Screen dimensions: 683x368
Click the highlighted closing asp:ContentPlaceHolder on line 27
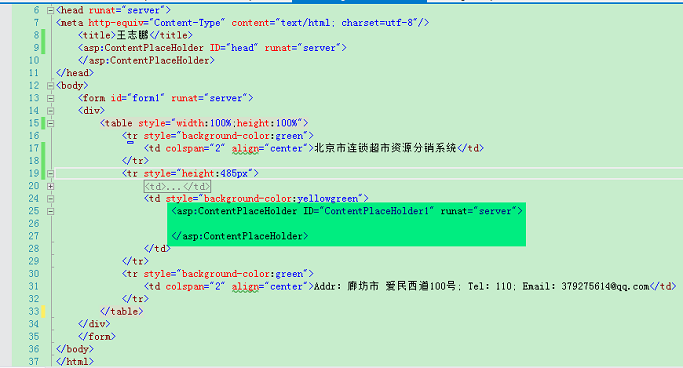[x=240, y=236]
